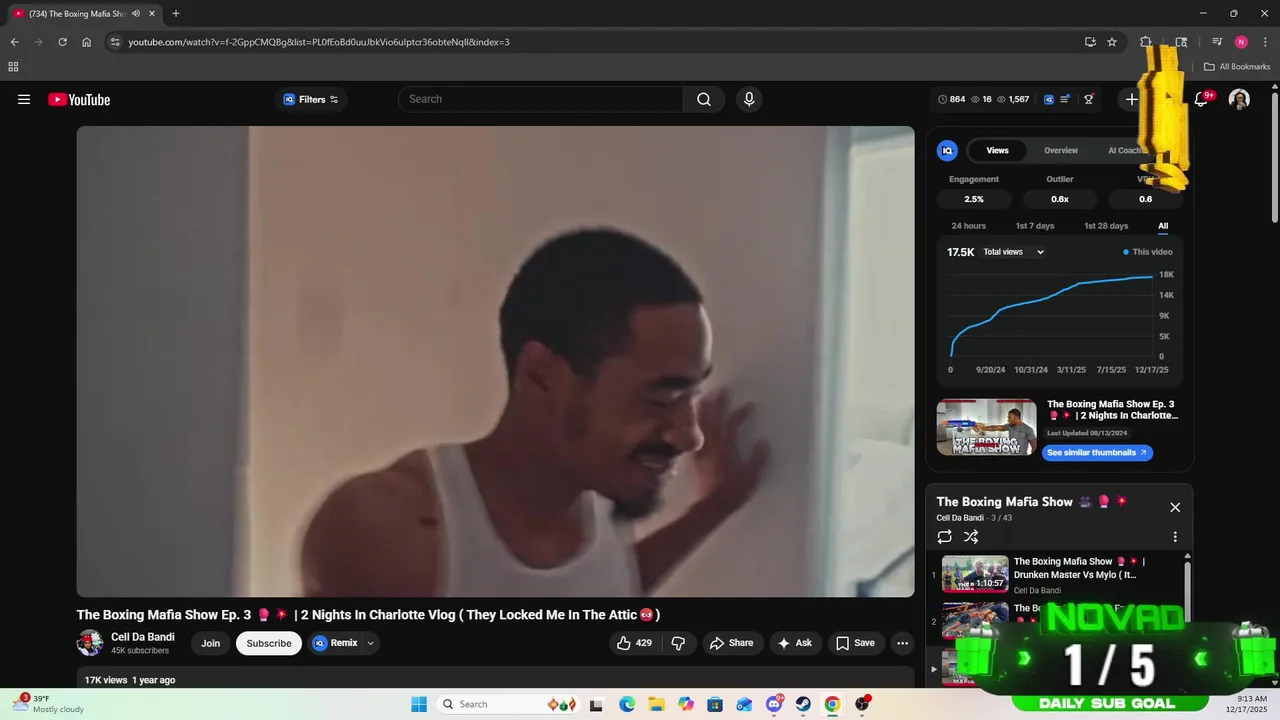This screenshot has width=1280, height=720.
Task: Open Chrome tab search dropdown
Action: [x=1181, y=42]
